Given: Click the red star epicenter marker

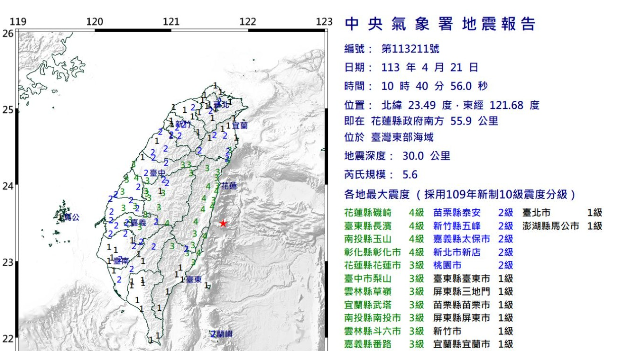Looking at the screenshot, I should tap(223, 223).
